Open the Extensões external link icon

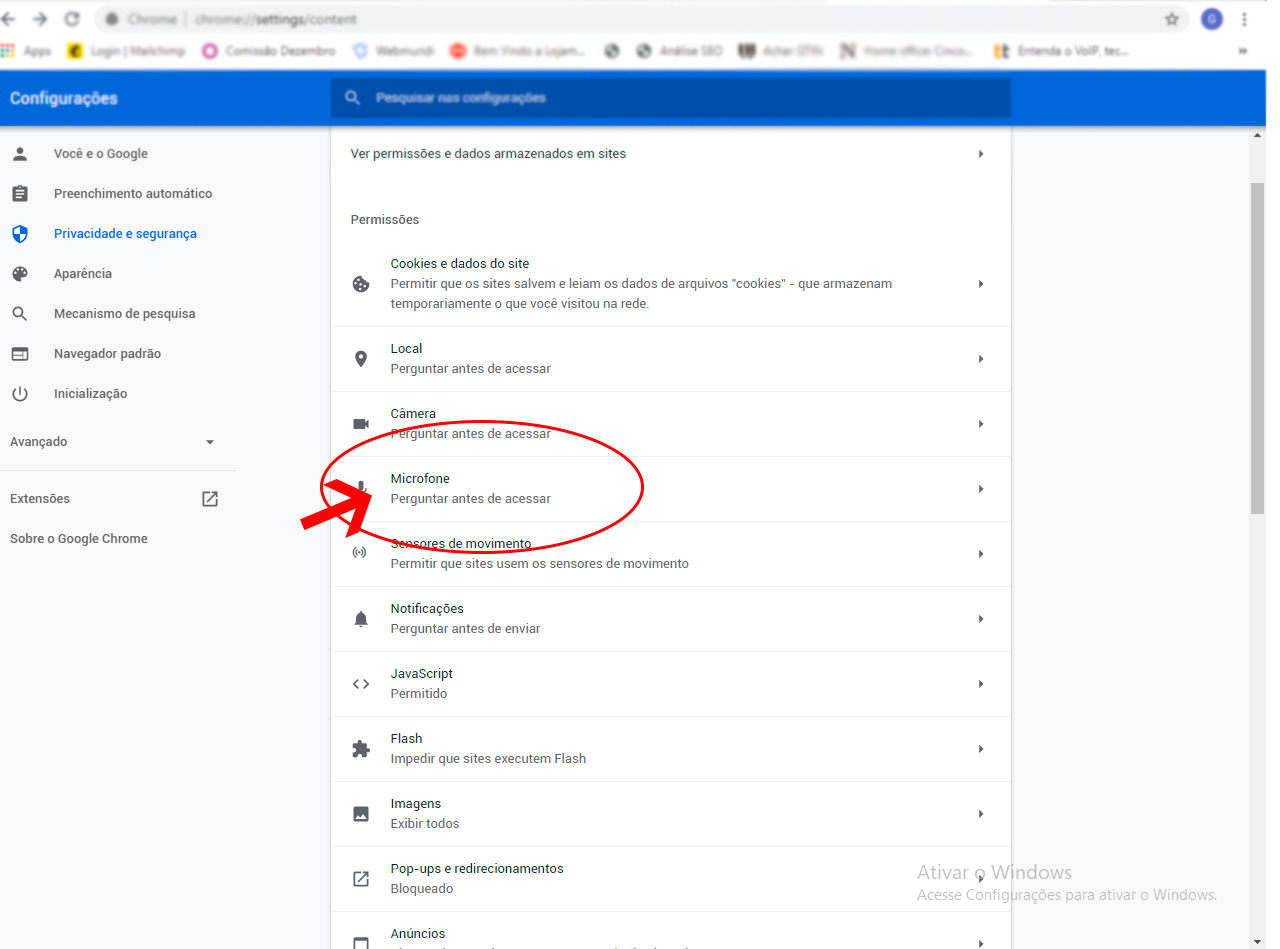point(210,499)
